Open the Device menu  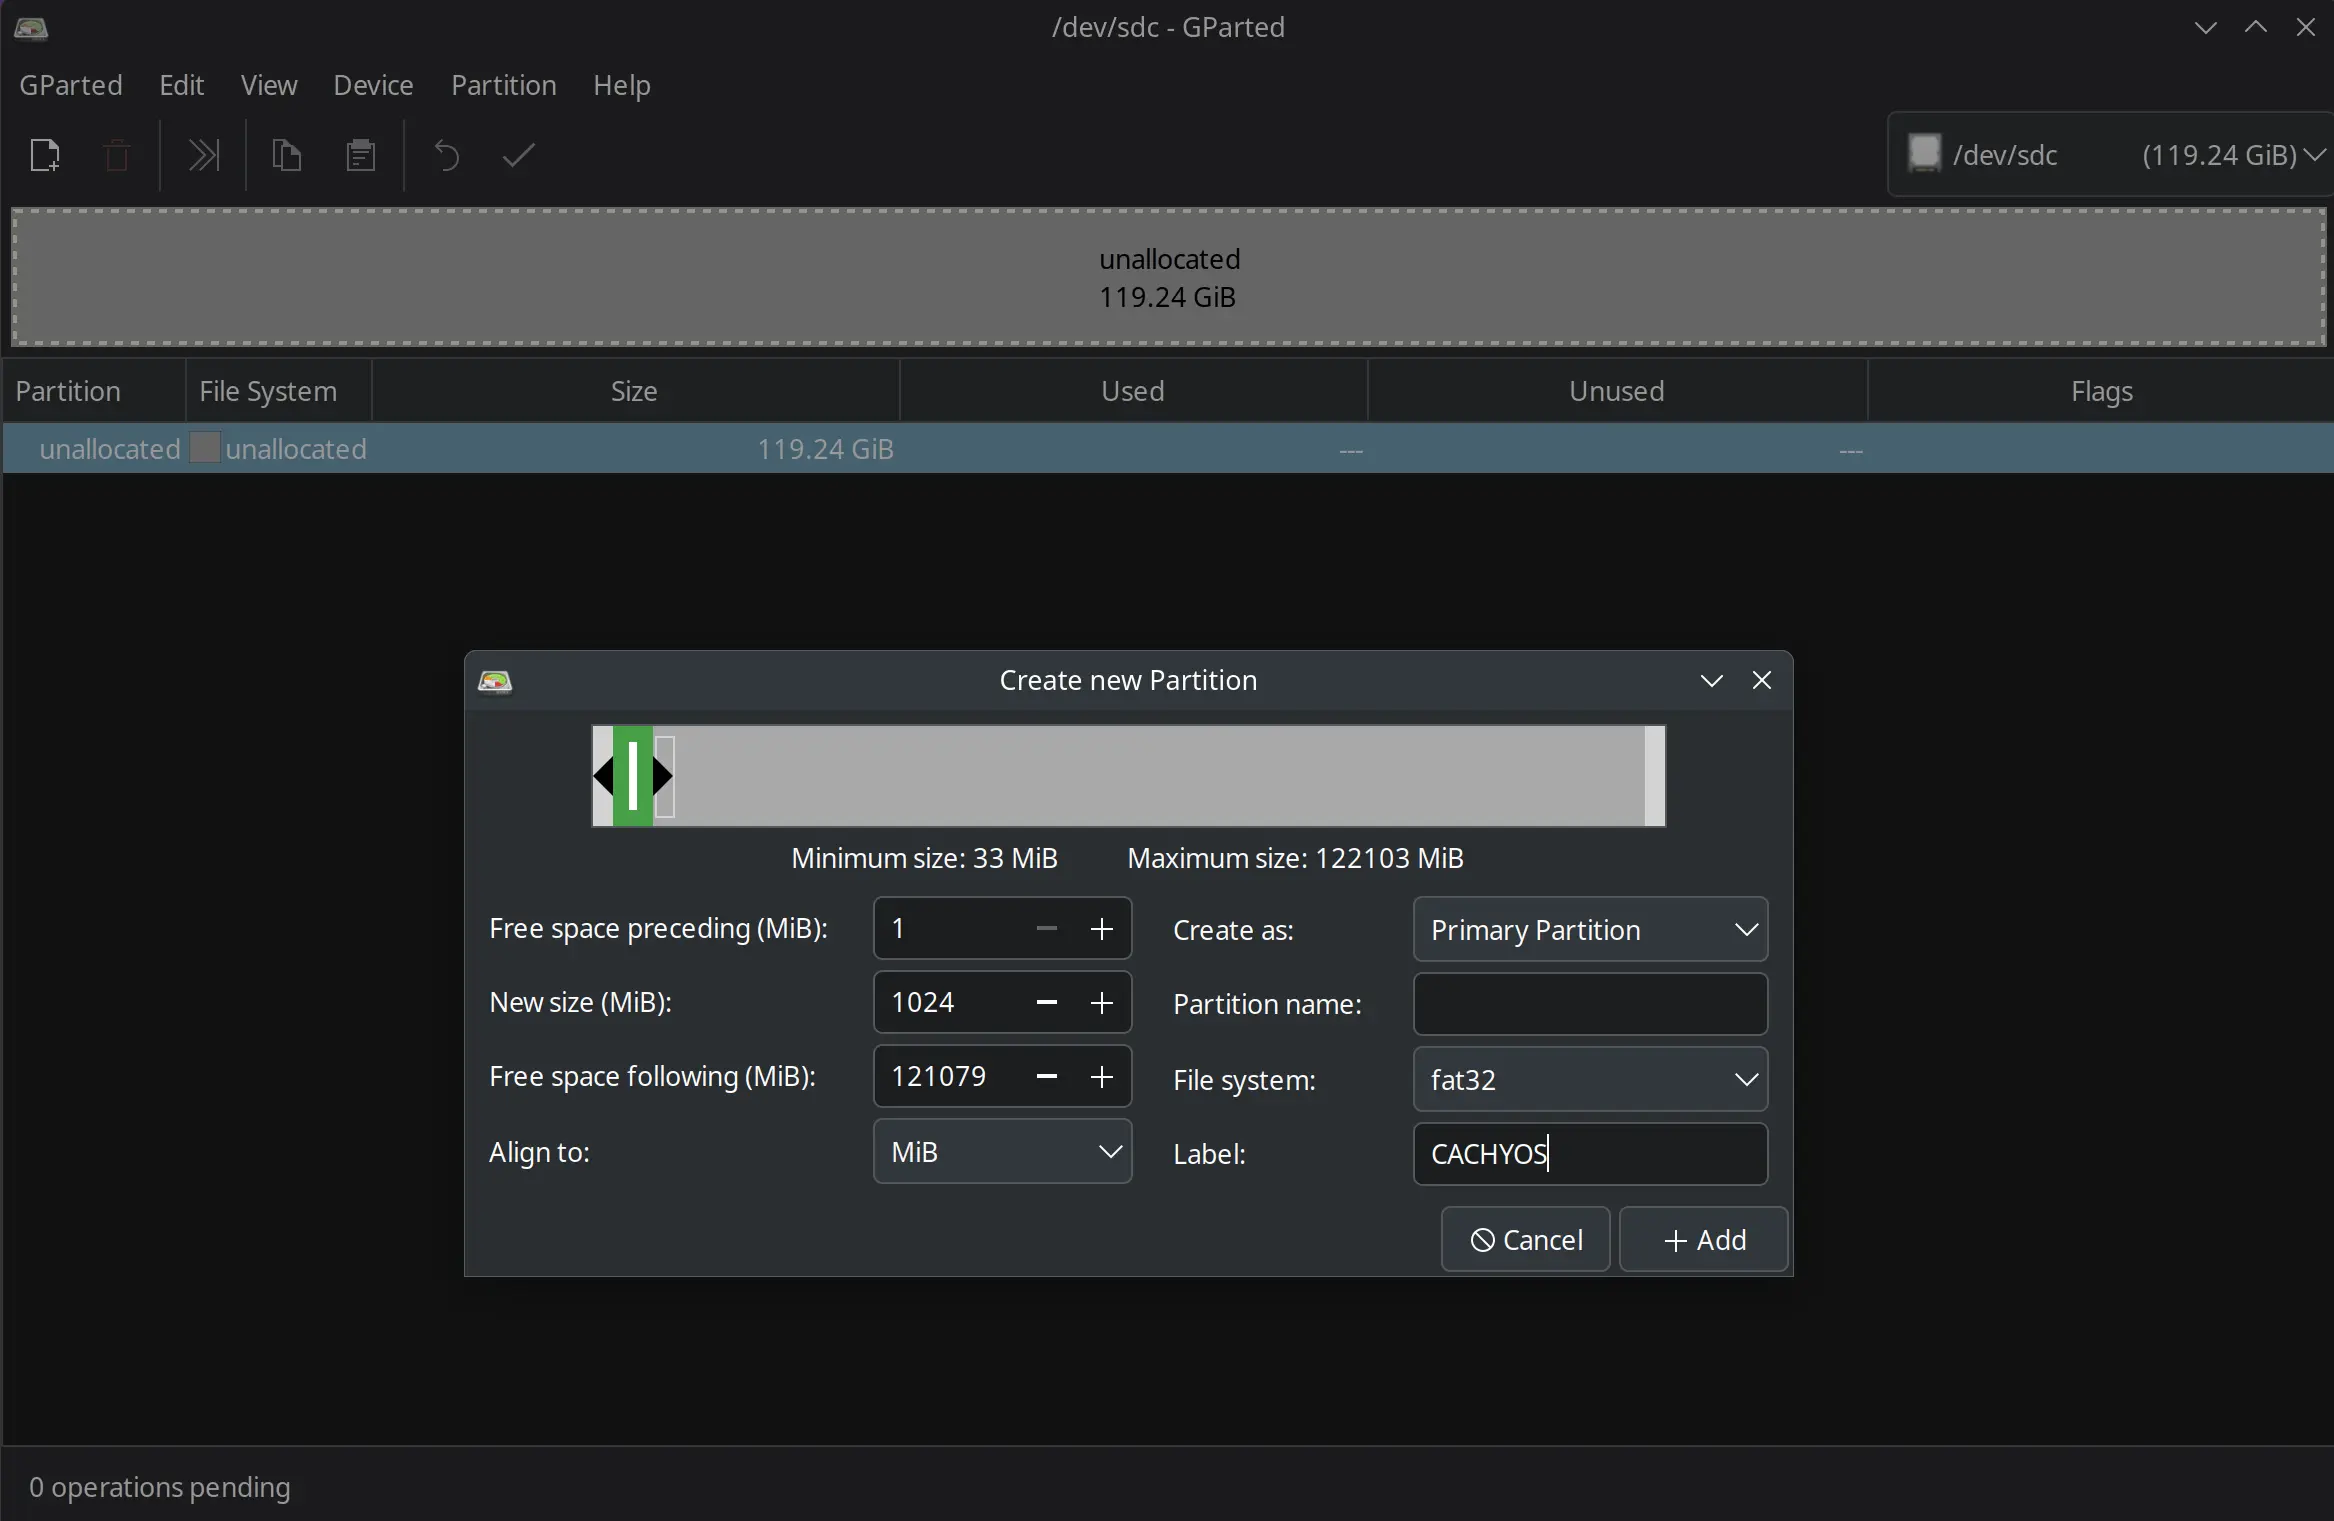pos(373,85)
